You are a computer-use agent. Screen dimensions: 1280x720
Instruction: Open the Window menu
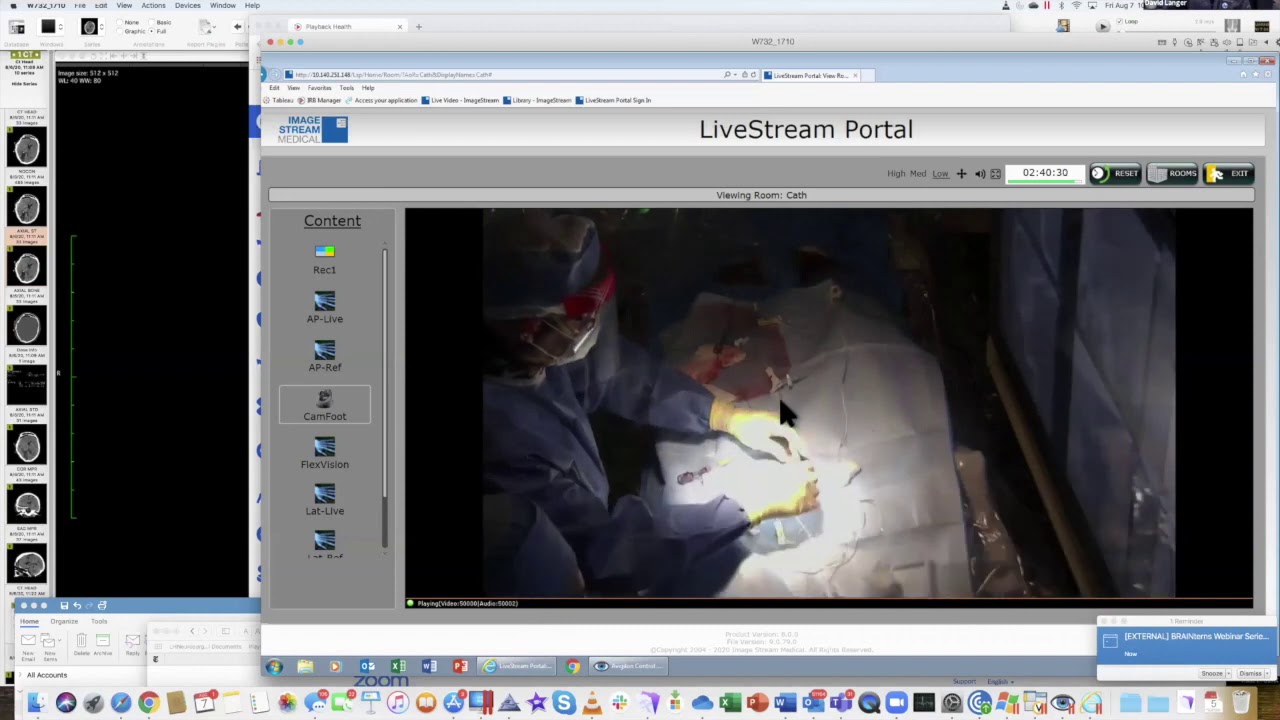click(223, 5)
